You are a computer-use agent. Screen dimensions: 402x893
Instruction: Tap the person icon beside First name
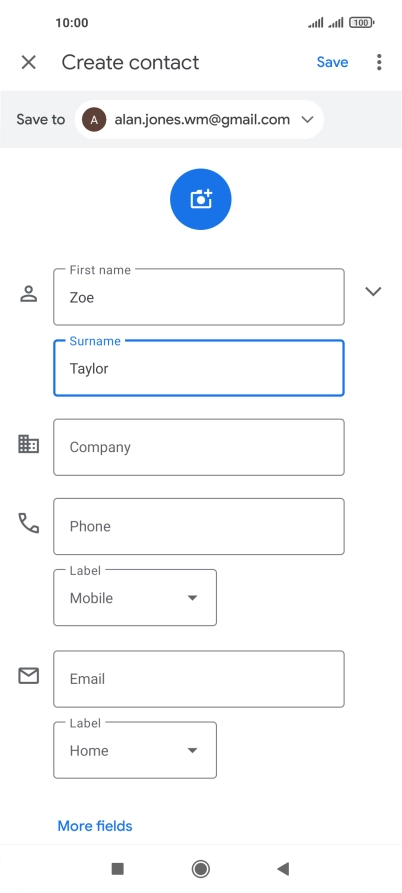(28, 294)
